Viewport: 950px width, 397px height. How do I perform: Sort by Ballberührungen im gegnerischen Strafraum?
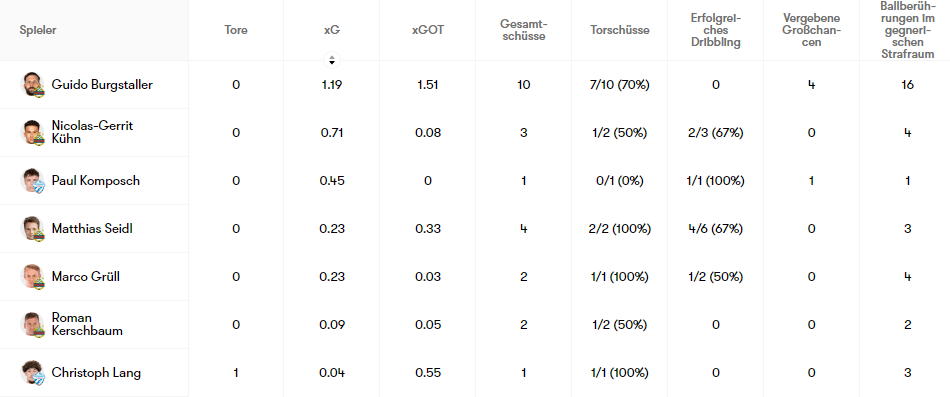(907, 30)
